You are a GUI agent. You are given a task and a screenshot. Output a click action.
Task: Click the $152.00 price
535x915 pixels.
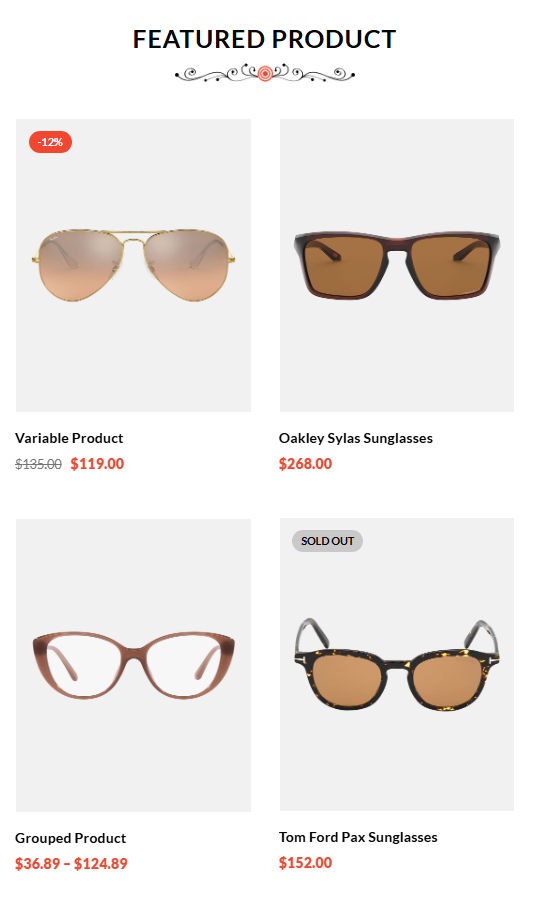point(305,863)
